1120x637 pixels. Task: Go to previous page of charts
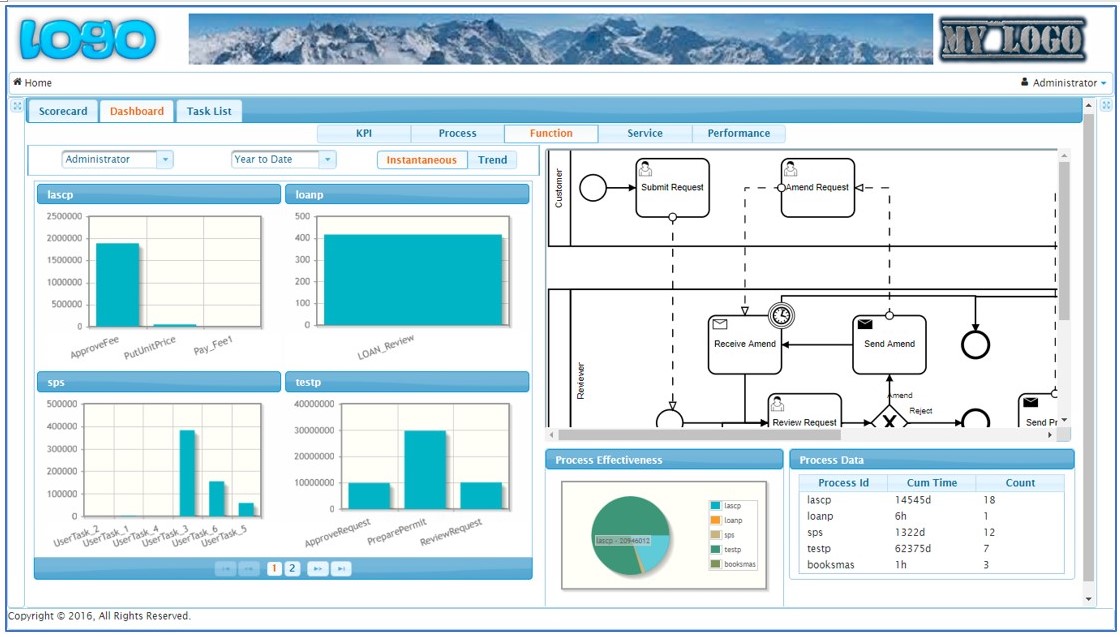tap(249, 568)
